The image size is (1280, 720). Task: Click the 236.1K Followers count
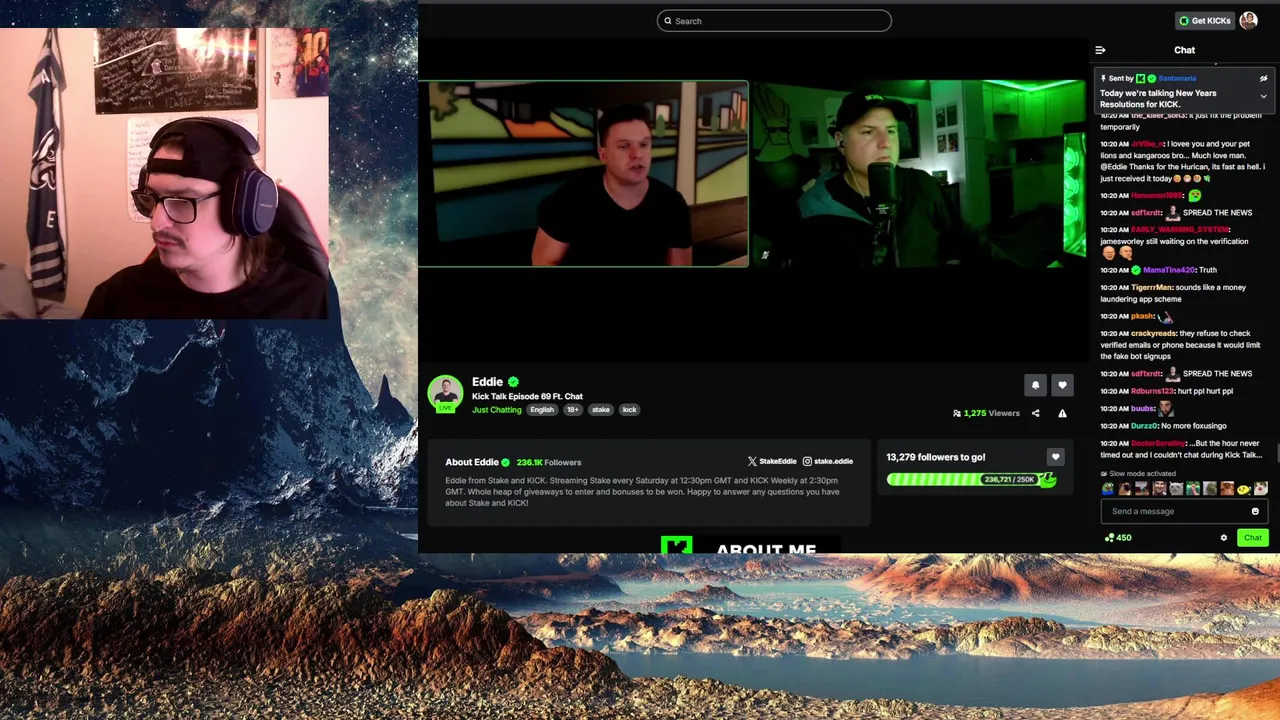click(x=548, y=462)
